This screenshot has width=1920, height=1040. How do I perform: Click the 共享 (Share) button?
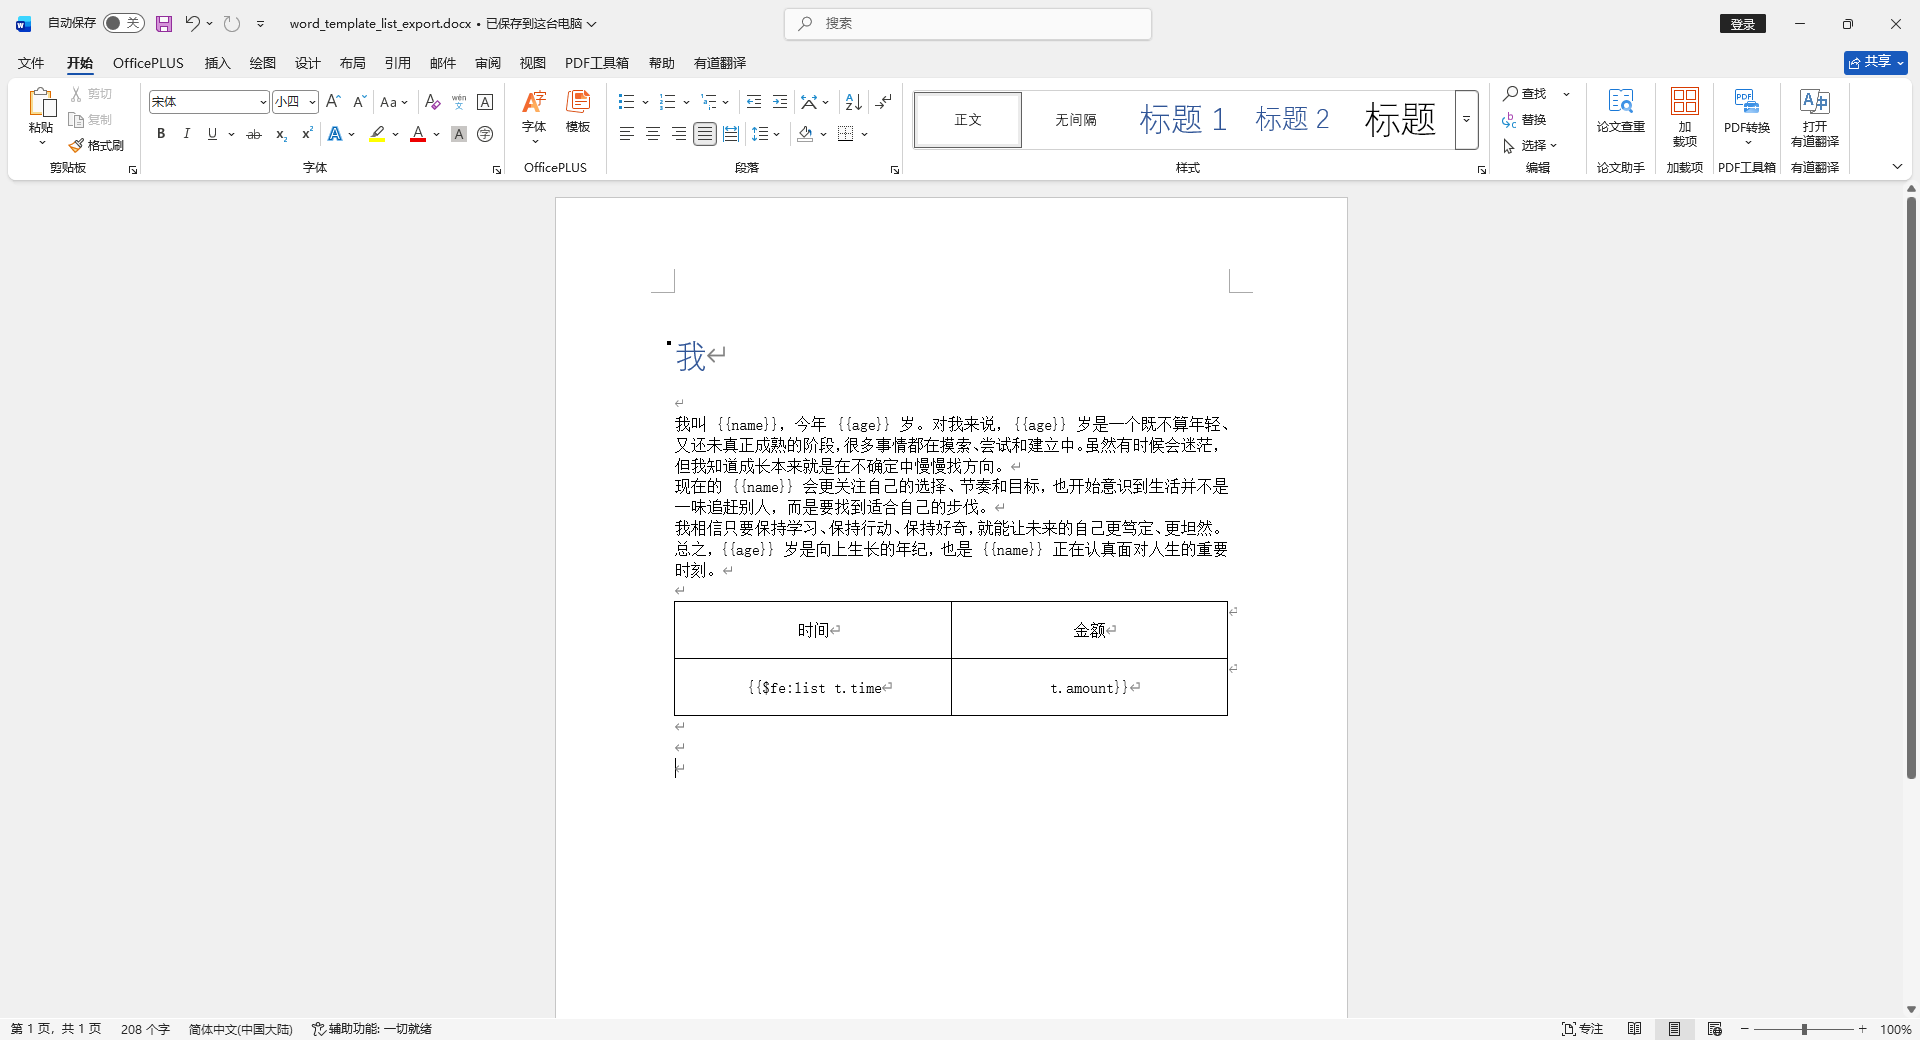(1875, 62)
